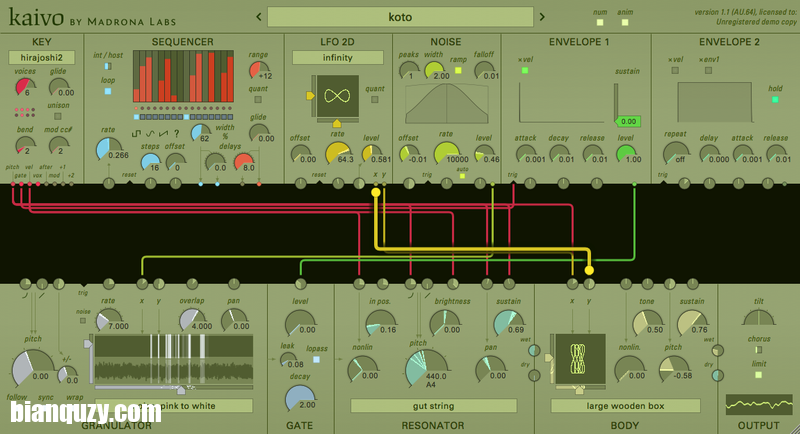Click the granulator horizontal position slider
Image resolution: width=800 pixels, height=434 pixels.
tap(173, 390)
